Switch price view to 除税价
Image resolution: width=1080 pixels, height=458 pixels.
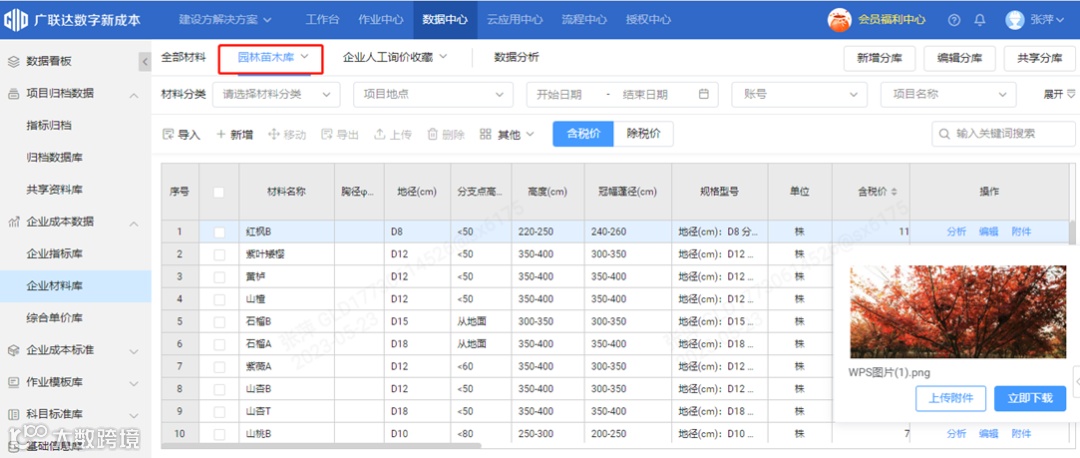[643, 134]
